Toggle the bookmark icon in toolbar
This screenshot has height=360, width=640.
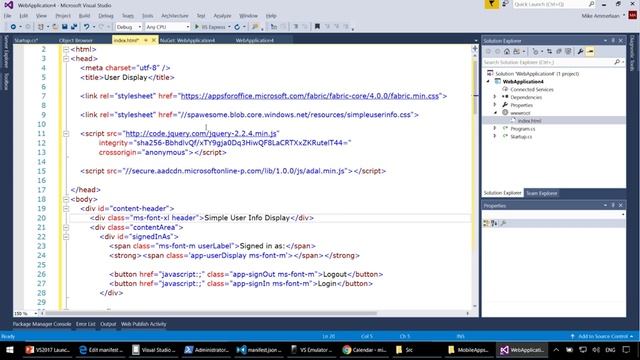click(x=317, y=27)
